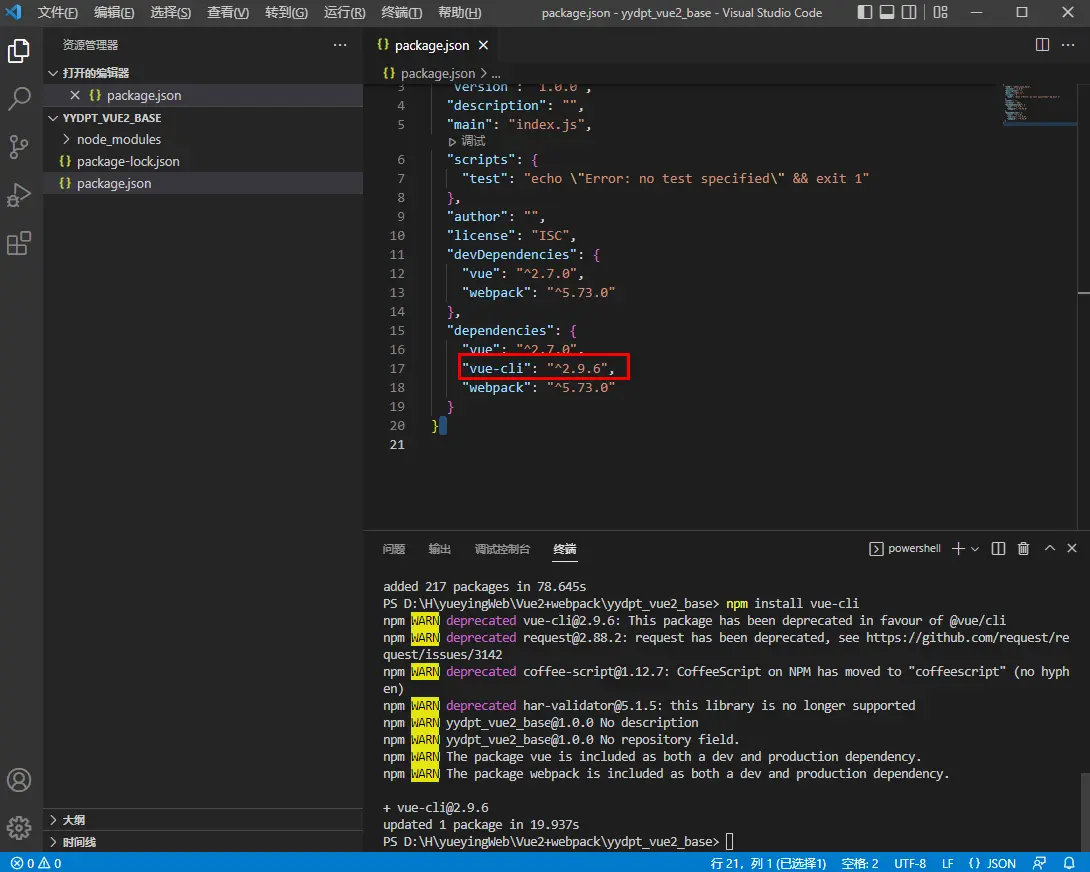Open package-lock.json in the explorer
The width and height of the screenshot is (1090, 872).
click(128, 161)
